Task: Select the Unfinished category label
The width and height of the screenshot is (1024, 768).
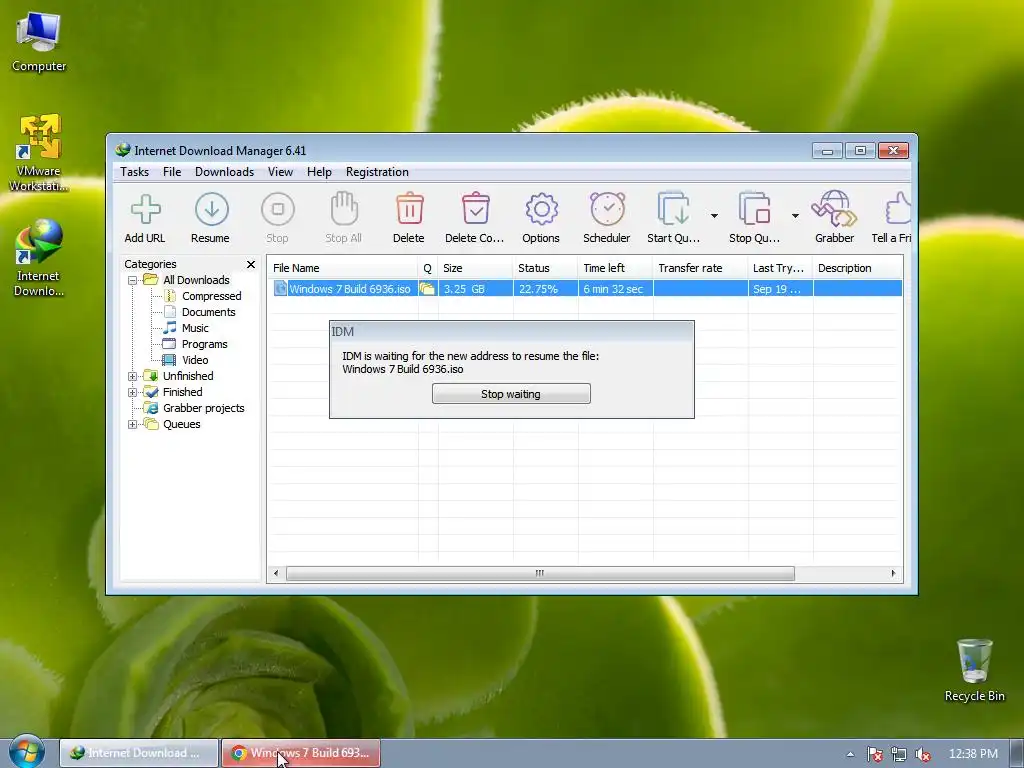Action: [188, 376]
